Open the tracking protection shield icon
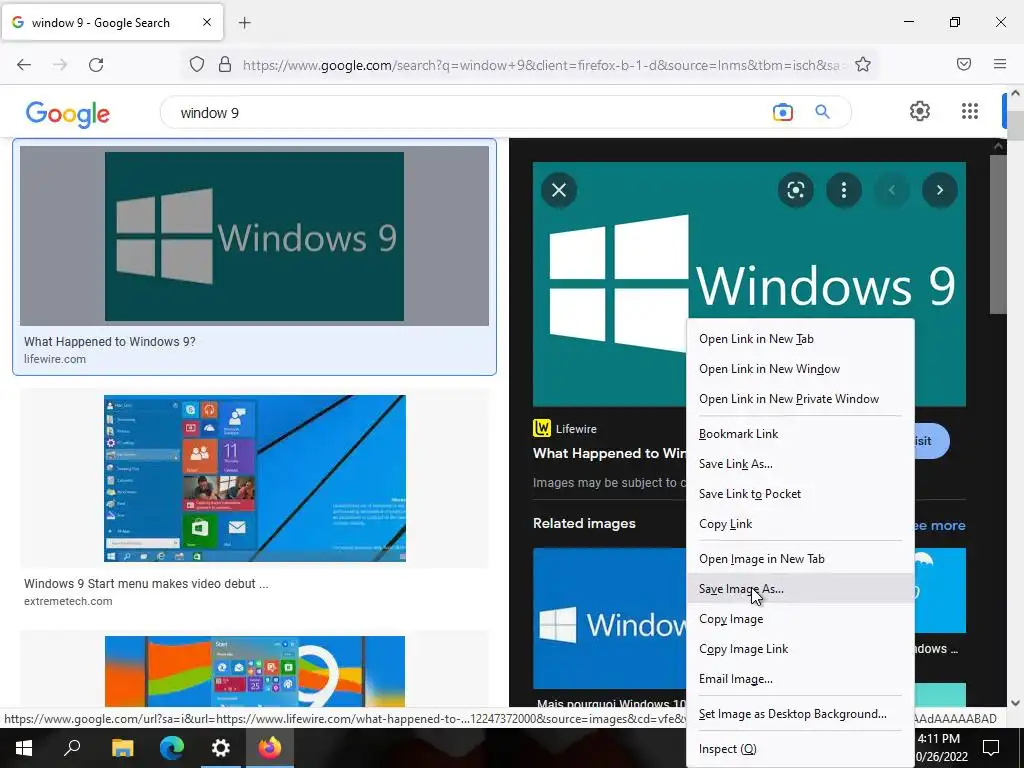The image size is (1024, 768). pyautogui.click(x=197, y=64)
